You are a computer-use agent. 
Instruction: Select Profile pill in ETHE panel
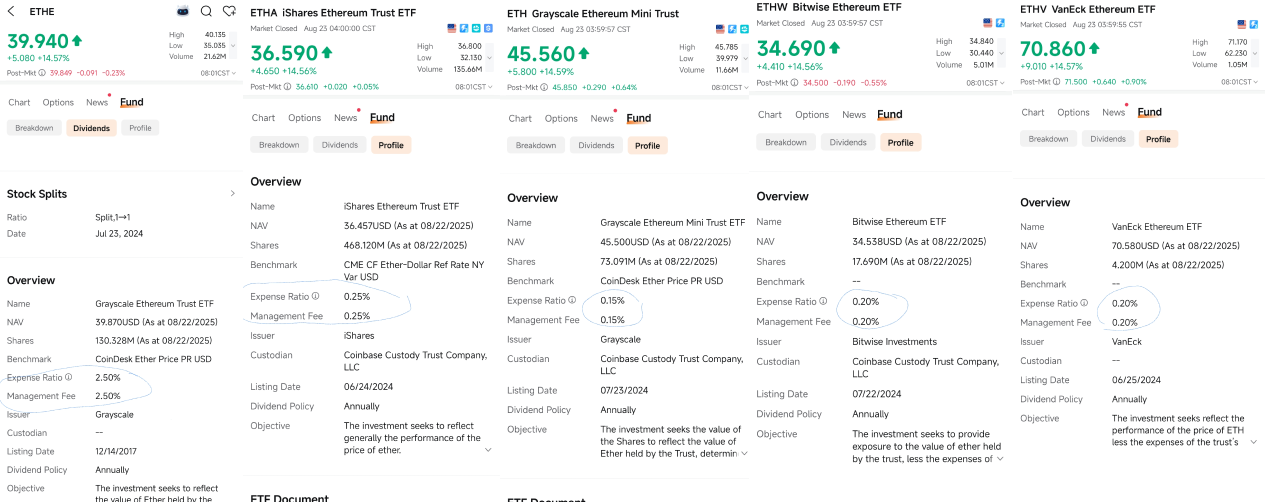pos(140,128)
